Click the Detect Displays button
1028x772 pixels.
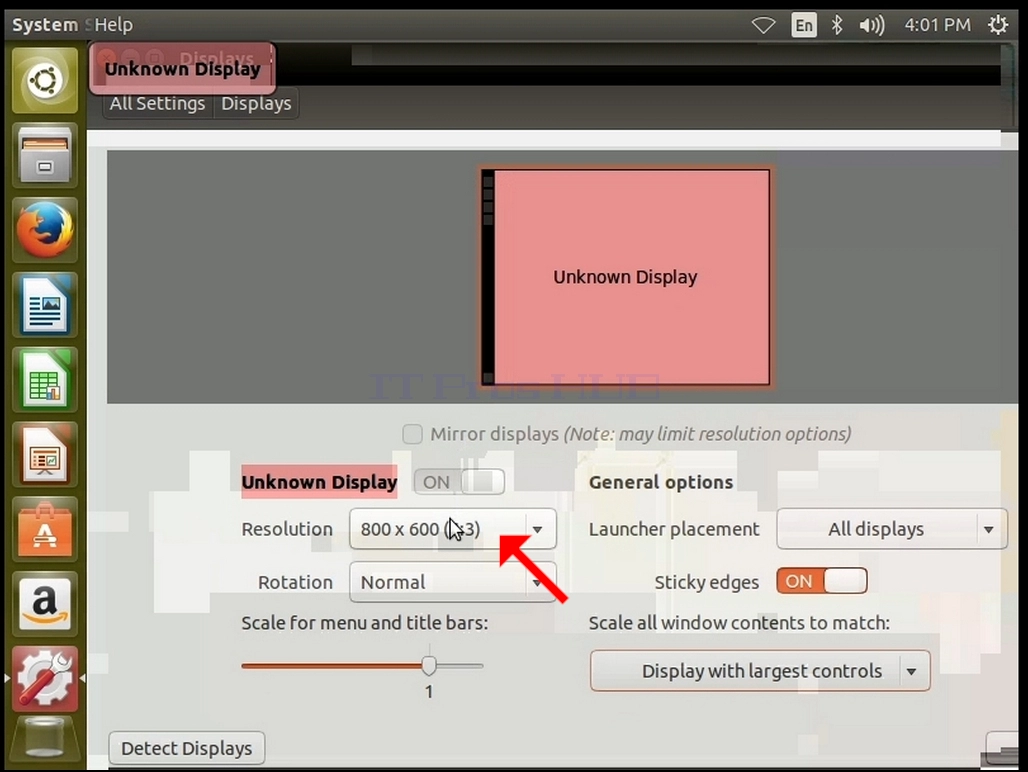[187, 748]
